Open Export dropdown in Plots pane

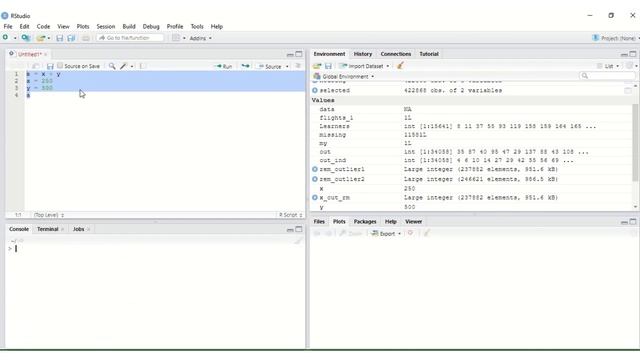(386, 233)
